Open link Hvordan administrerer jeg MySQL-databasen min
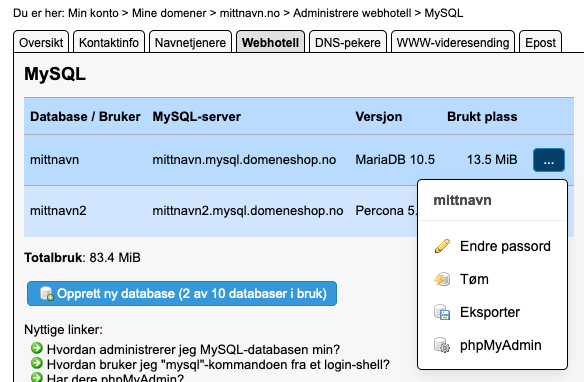This screenshot has height=382, width=584. [x=193, y=349]
